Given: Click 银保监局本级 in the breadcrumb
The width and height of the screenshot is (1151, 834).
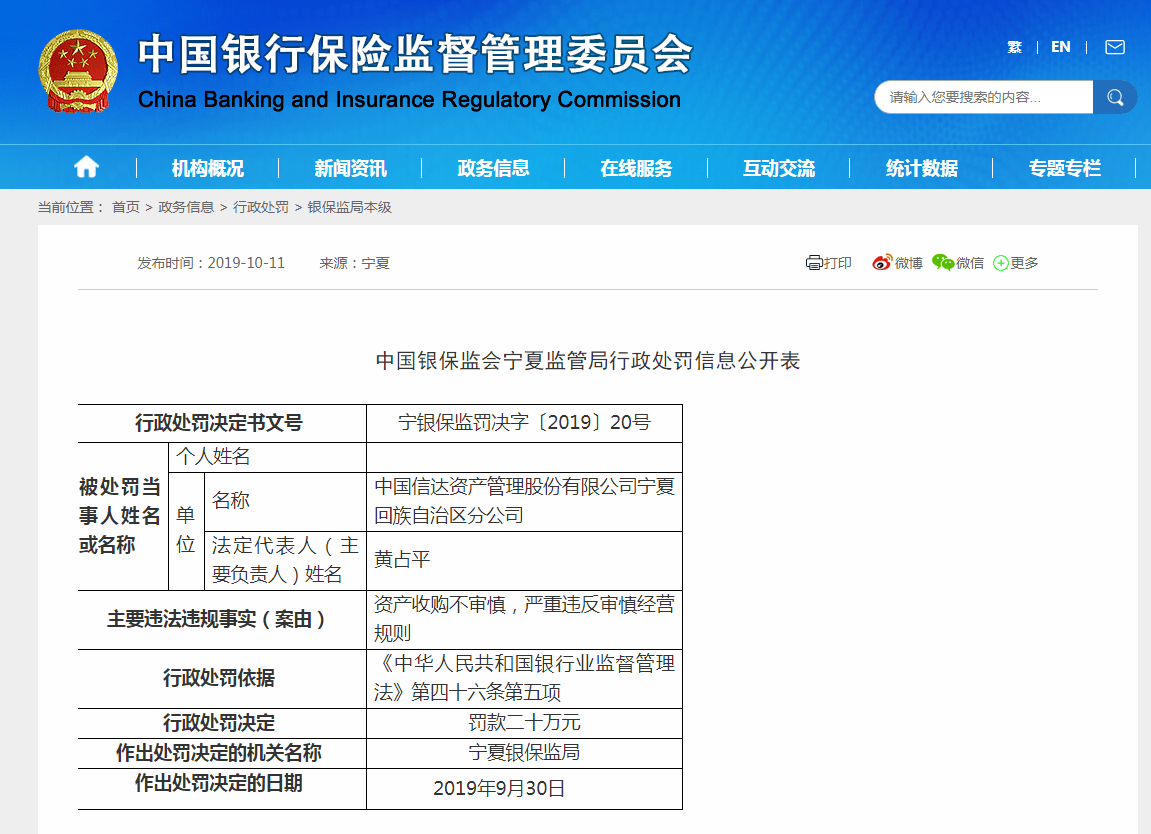Looking at the screenshot, I should (x=349, y=208).
